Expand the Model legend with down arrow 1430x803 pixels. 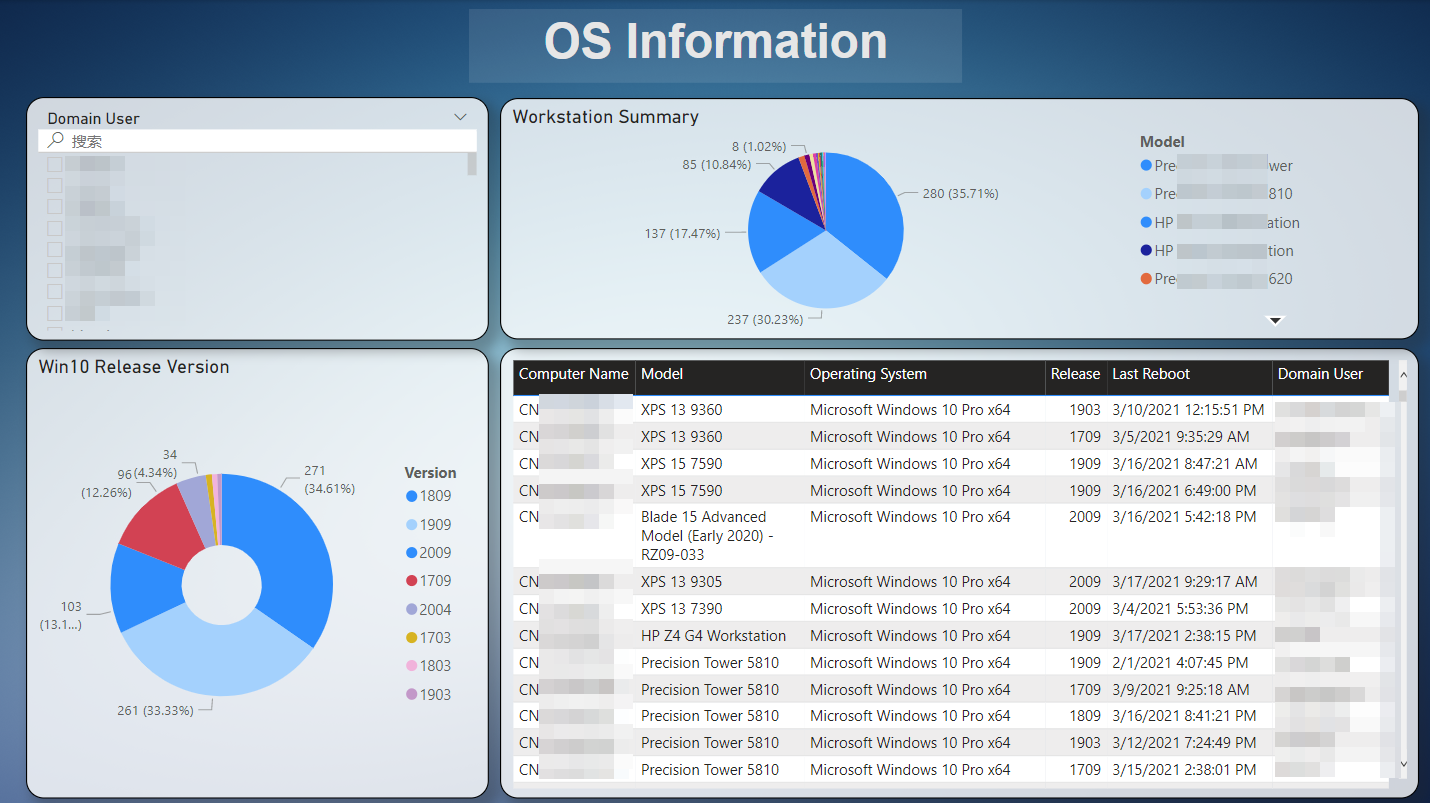[x=1275, y=321]
